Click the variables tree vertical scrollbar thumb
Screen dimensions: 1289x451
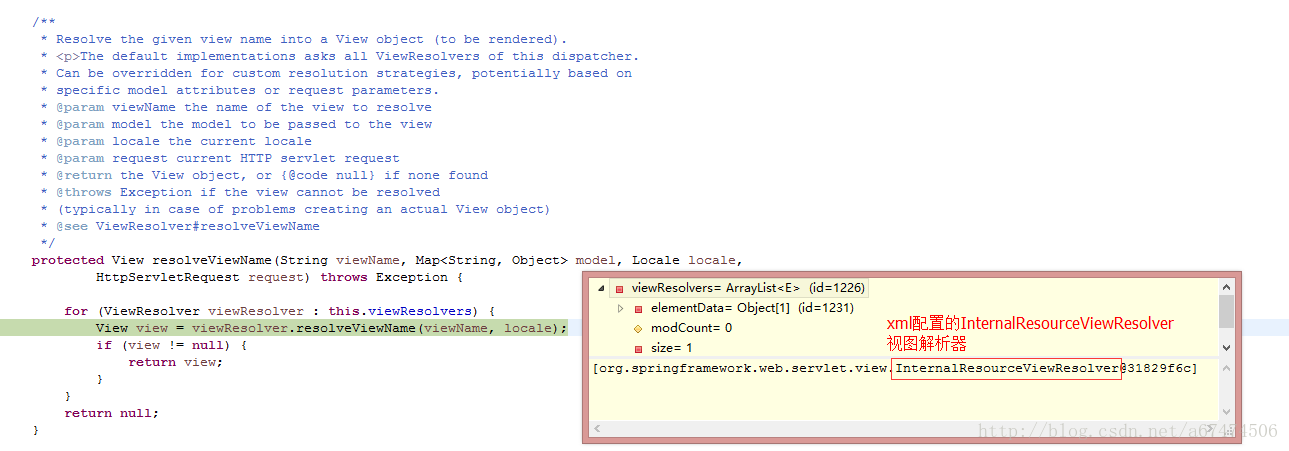coord(1226,311)
